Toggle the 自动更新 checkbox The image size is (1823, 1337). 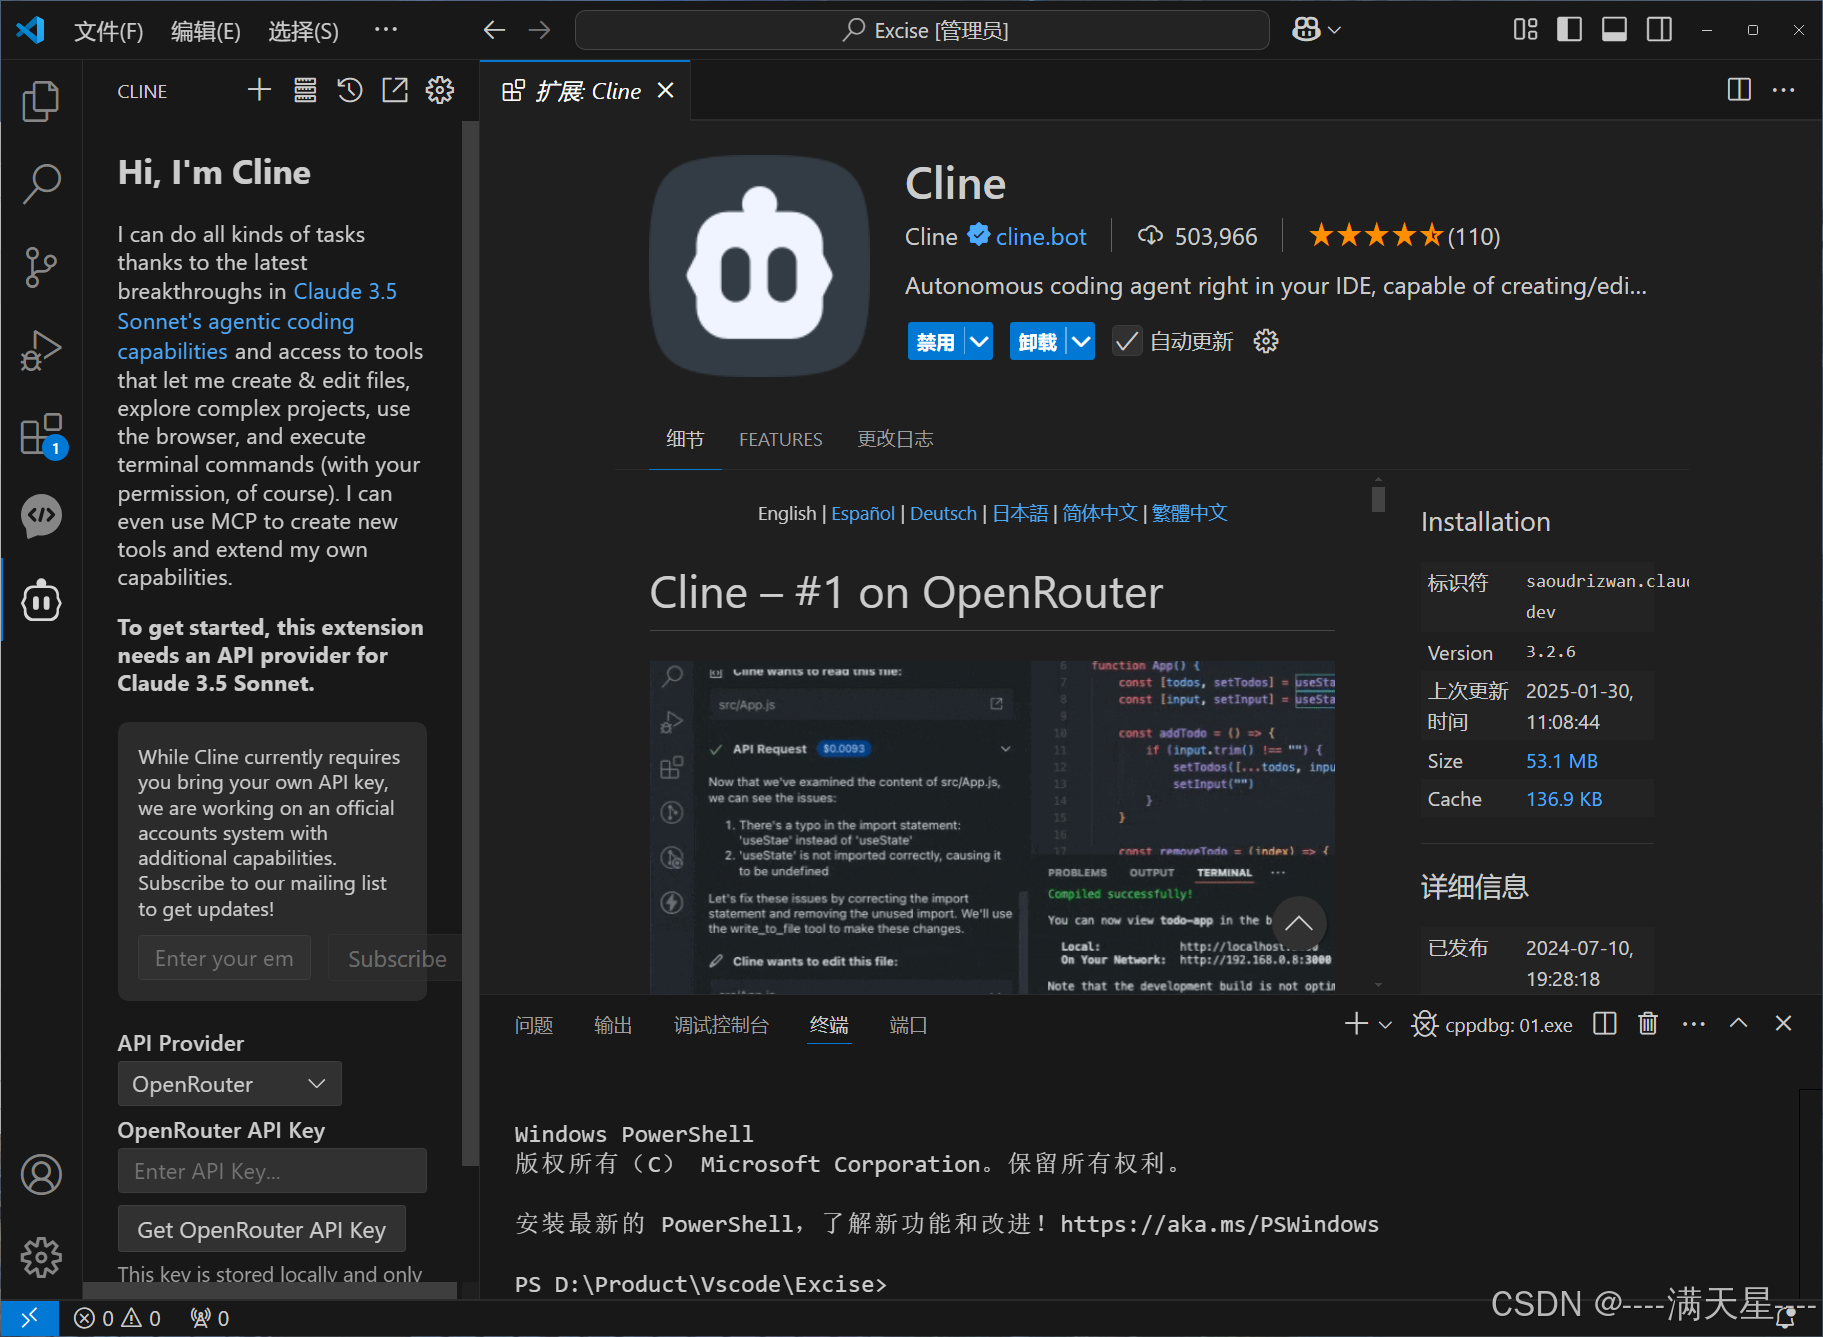click(x=1127, y=342)
